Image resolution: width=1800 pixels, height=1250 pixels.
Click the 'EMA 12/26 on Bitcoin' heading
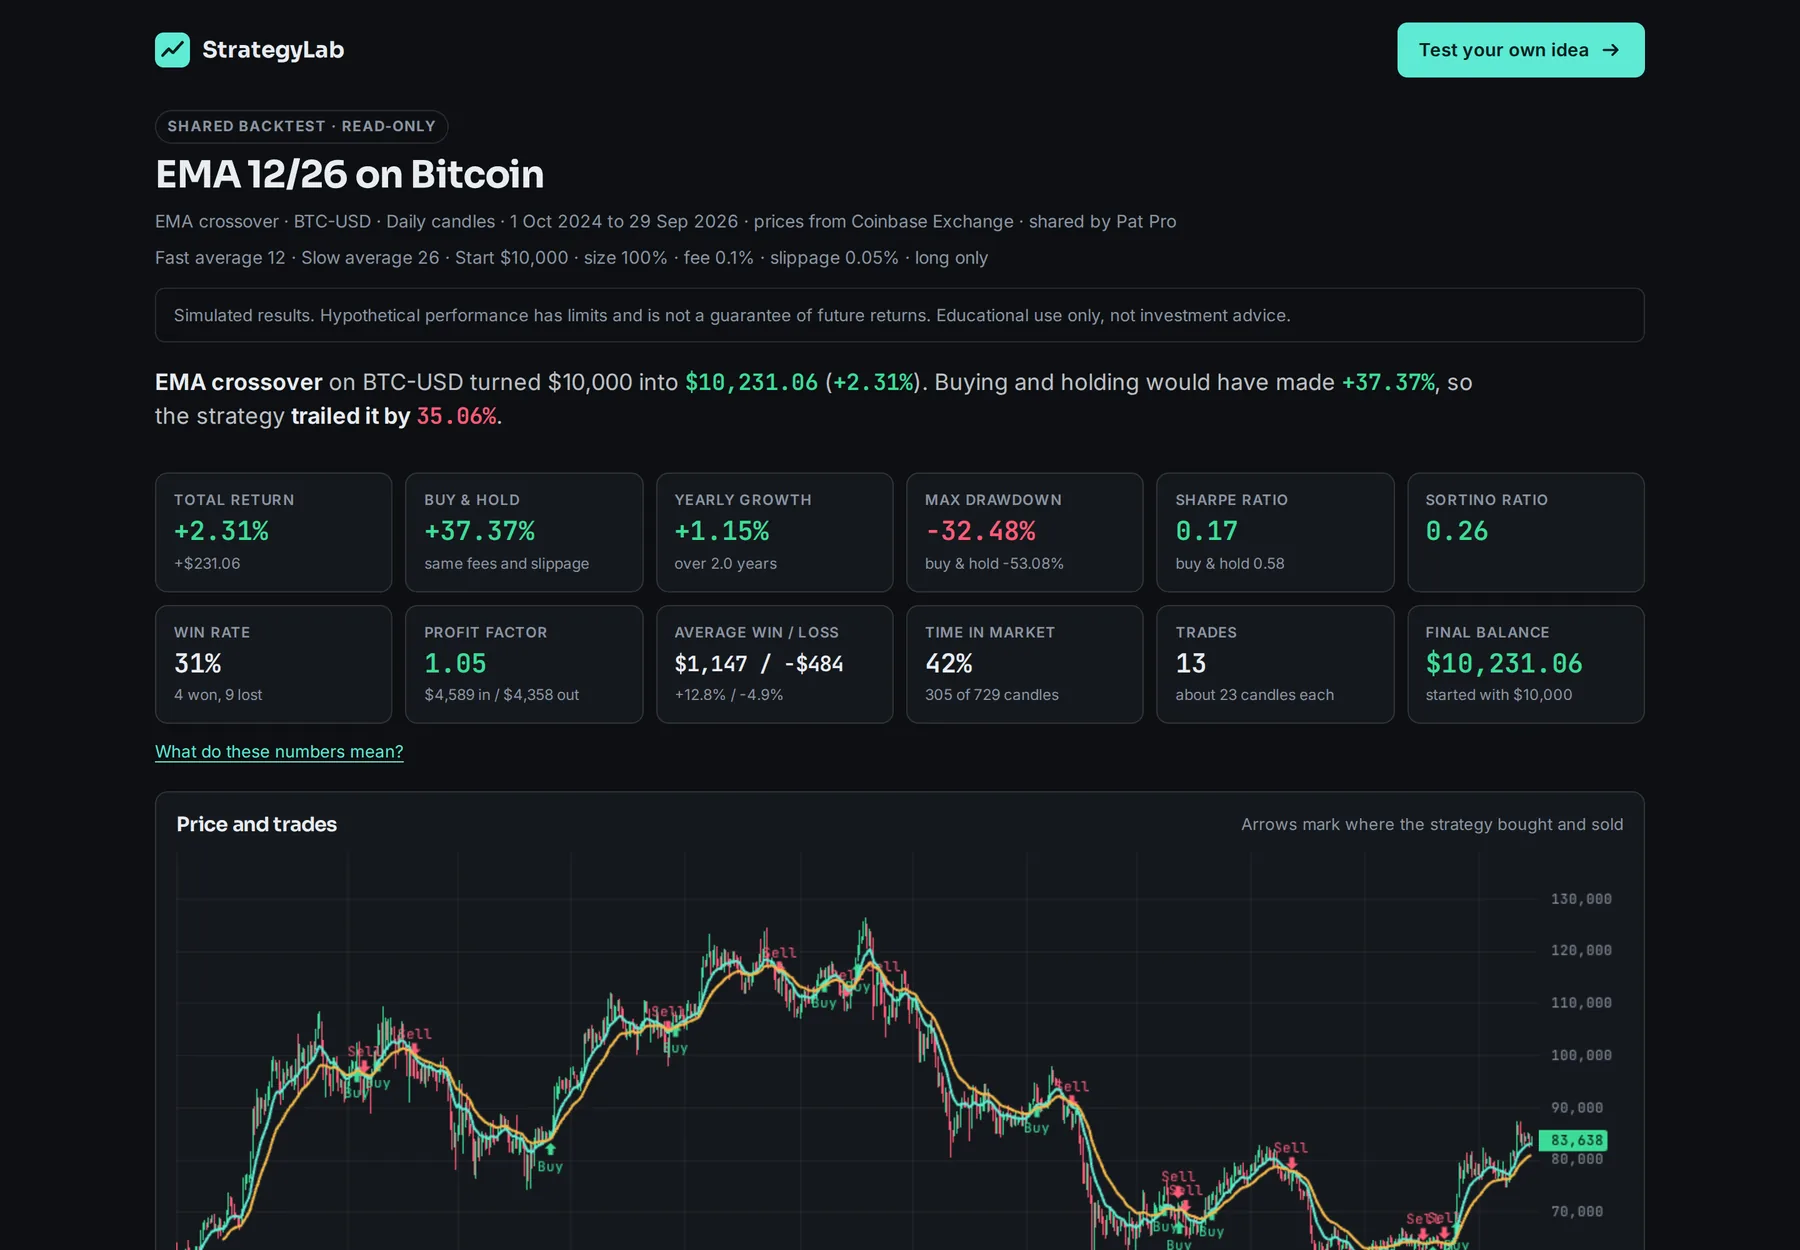[349, 175]
